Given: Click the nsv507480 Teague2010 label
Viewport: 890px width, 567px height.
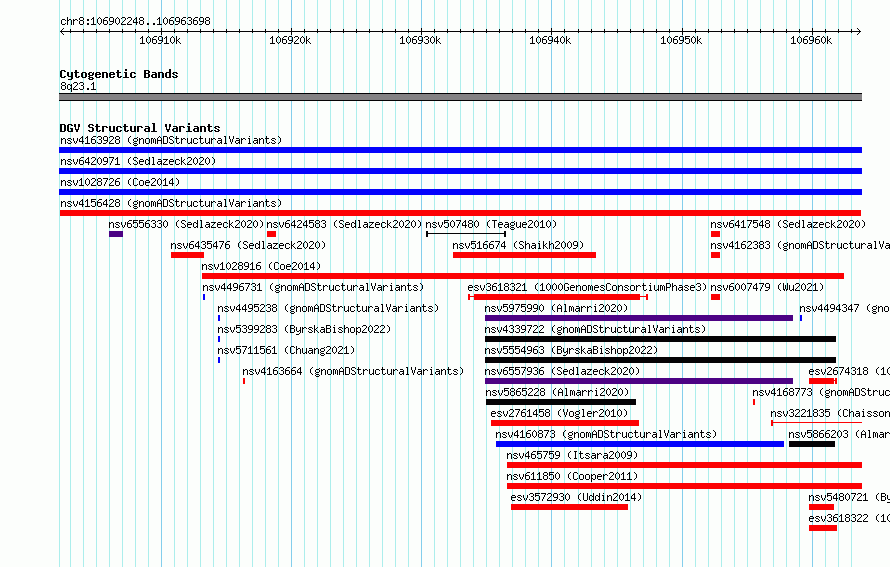Looking at the screenshot, I should [x=491, y=224].
